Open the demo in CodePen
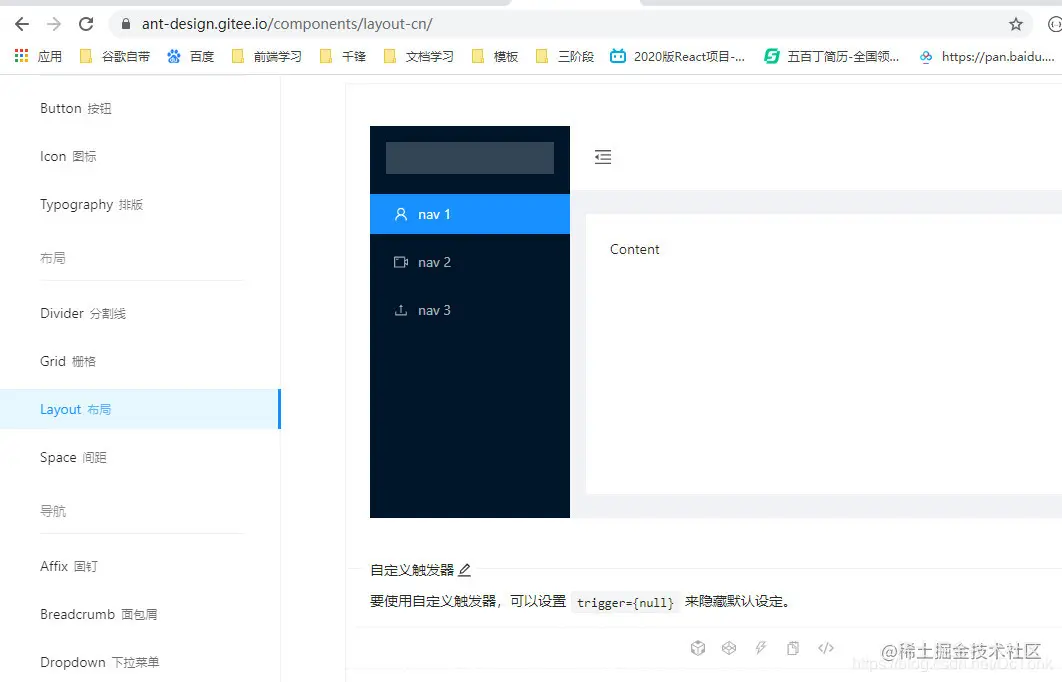Screen dimensions: 1062x682 (729, 647)
